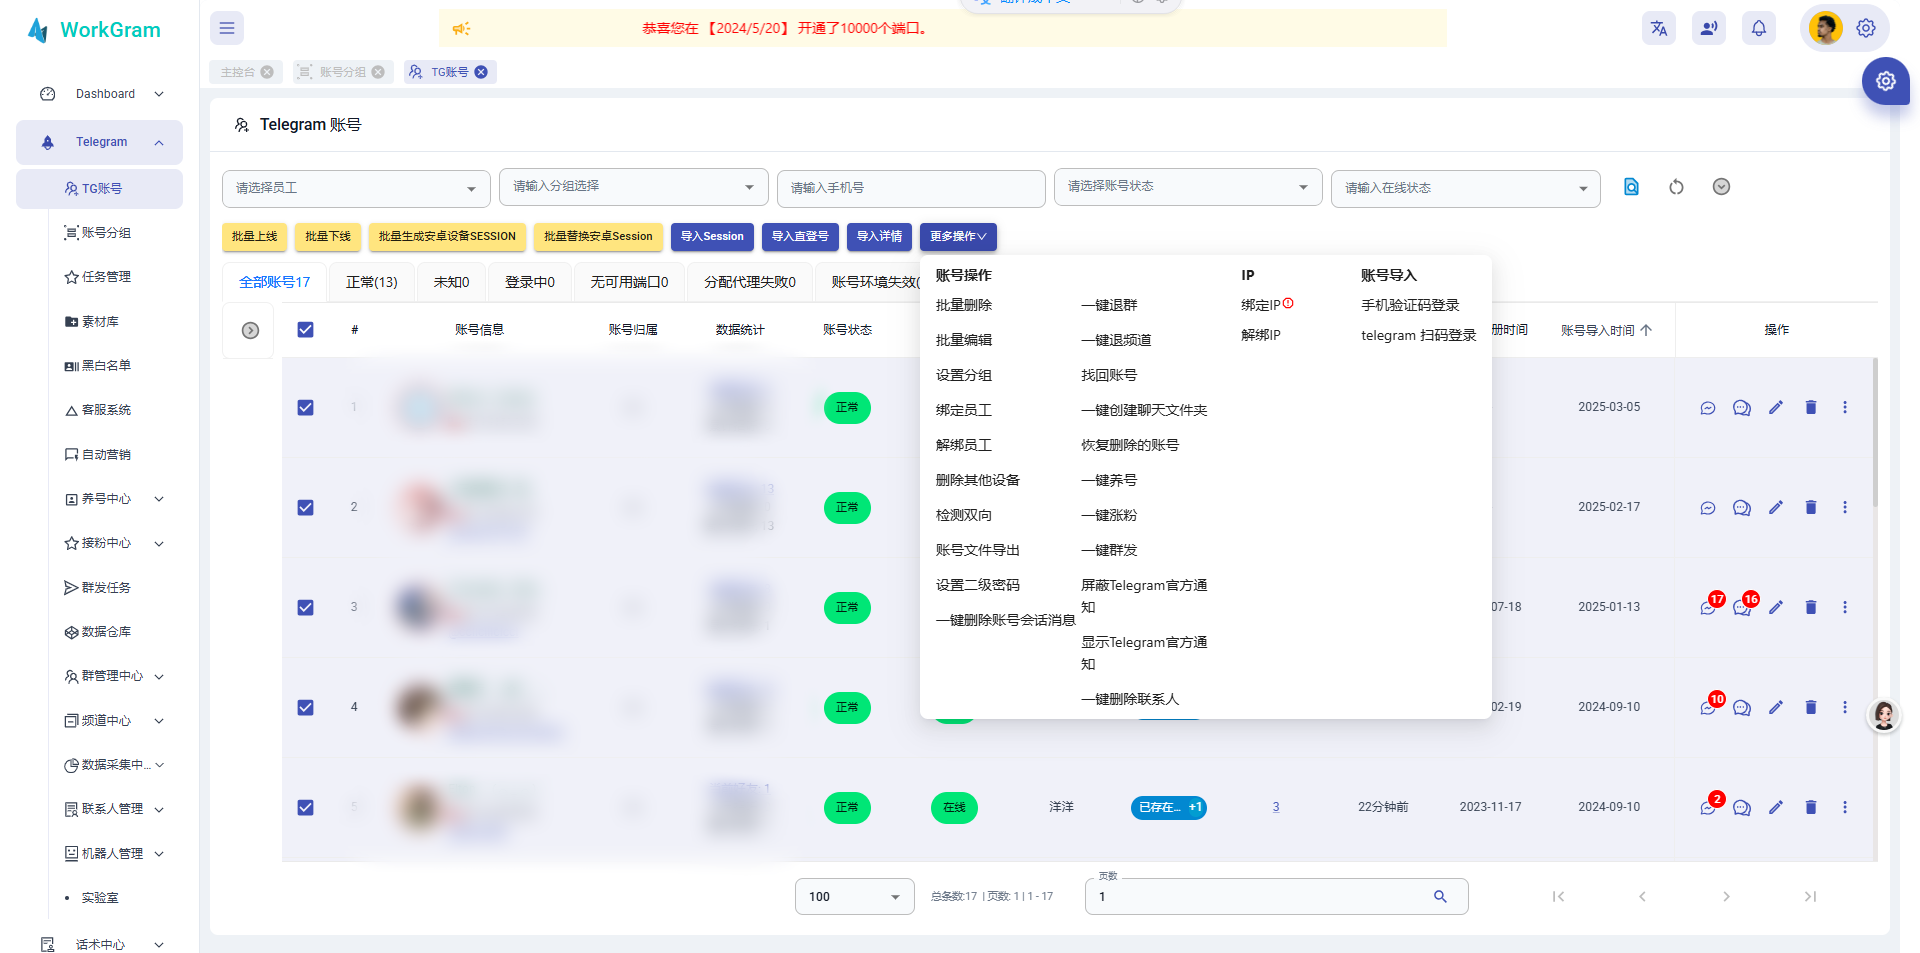1920x953 pixels.
Task: Expand more filters circle arrow icon
Action: tap(1721, 187)
